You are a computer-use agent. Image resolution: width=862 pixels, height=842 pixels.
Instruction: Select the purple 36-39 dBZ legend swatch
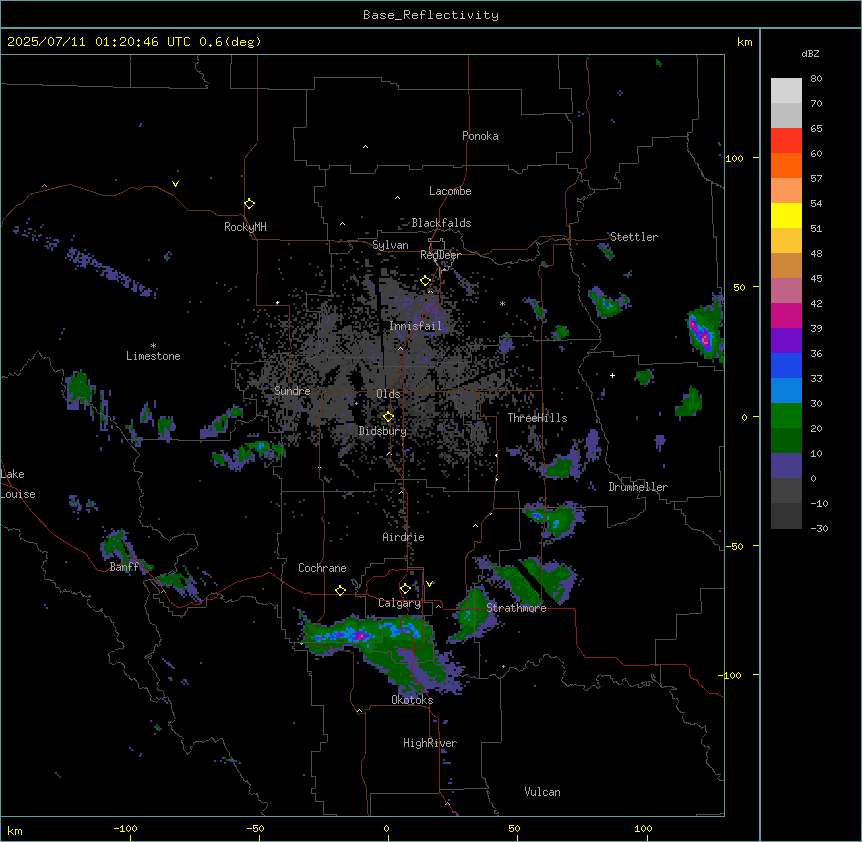(786, 341)
